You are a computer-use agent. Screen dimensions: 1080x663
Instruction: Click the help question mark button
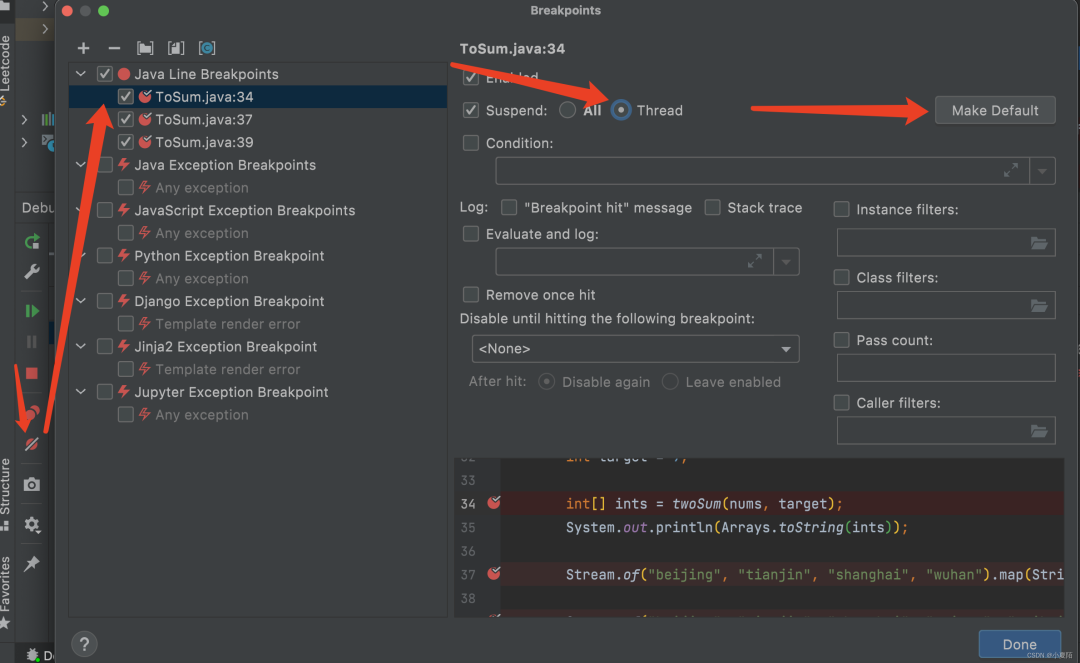(84, 644)
